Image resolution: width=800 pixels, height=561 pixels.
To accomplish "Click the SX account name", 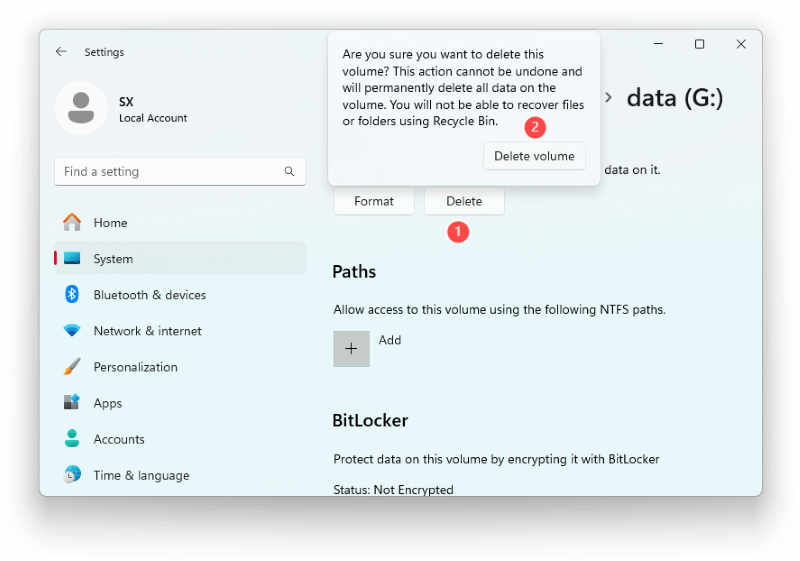I will [126, 101].
